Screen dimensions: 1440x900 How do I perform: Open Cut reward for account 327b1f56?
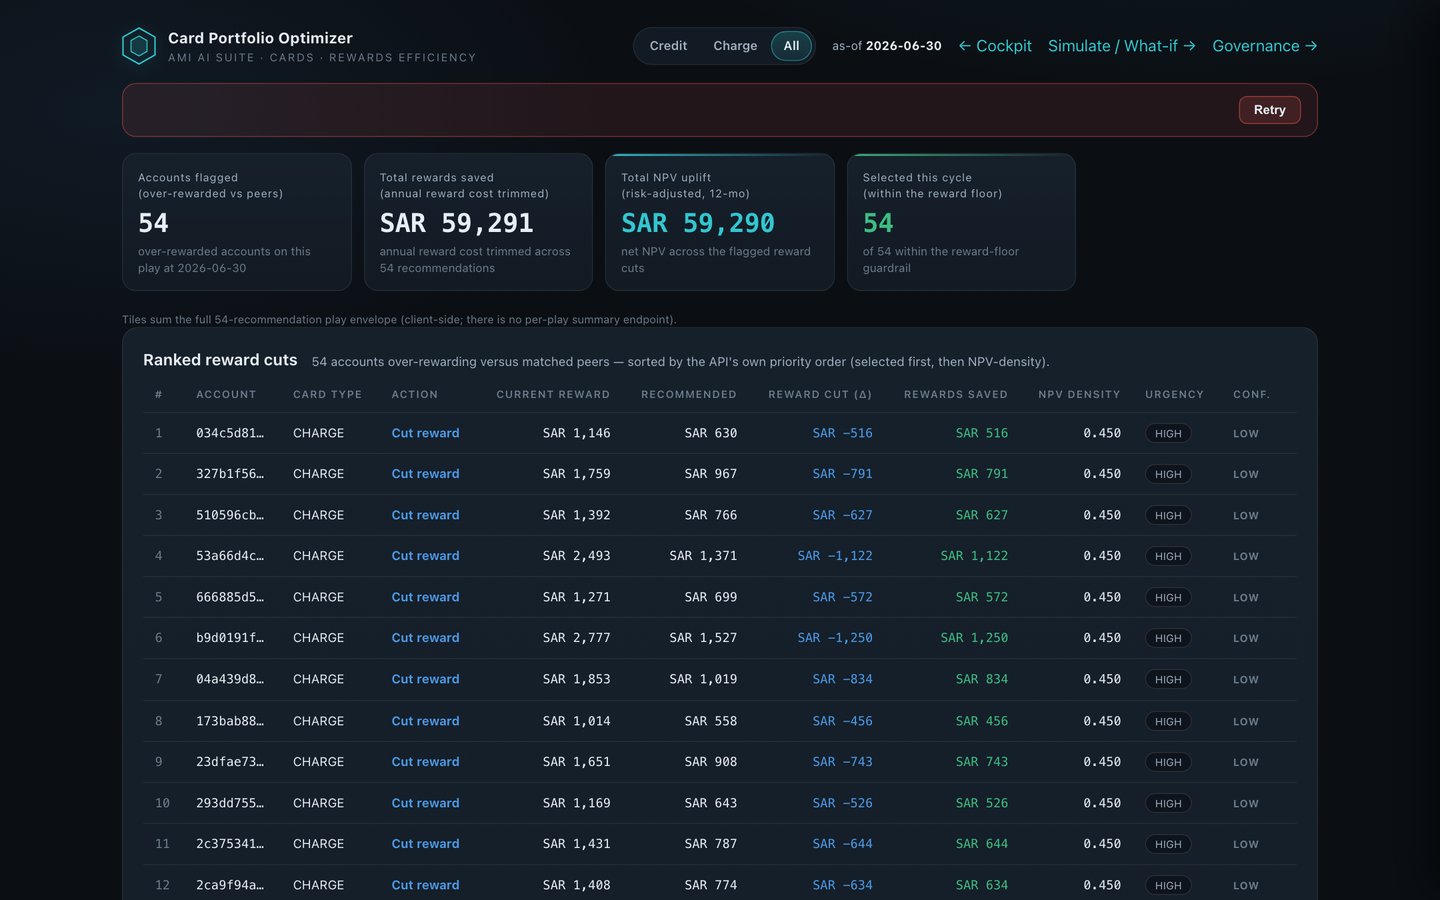[x=425, y=474]
